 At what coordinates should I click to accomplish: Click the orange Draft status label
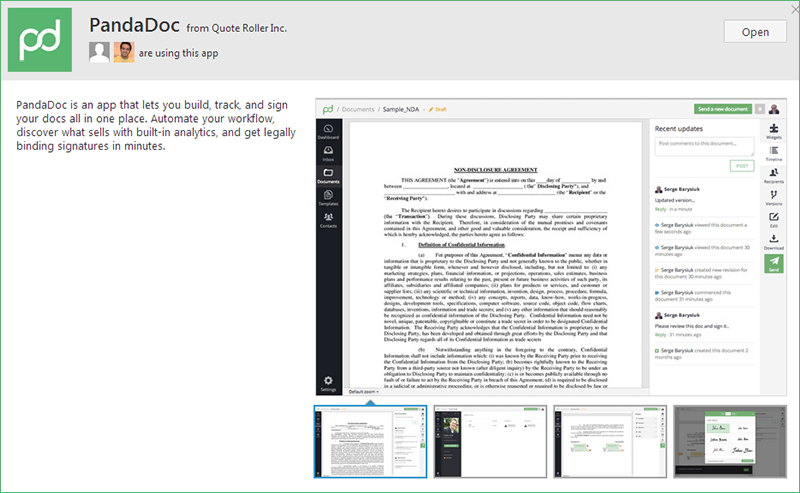click(x=438, y=109)
